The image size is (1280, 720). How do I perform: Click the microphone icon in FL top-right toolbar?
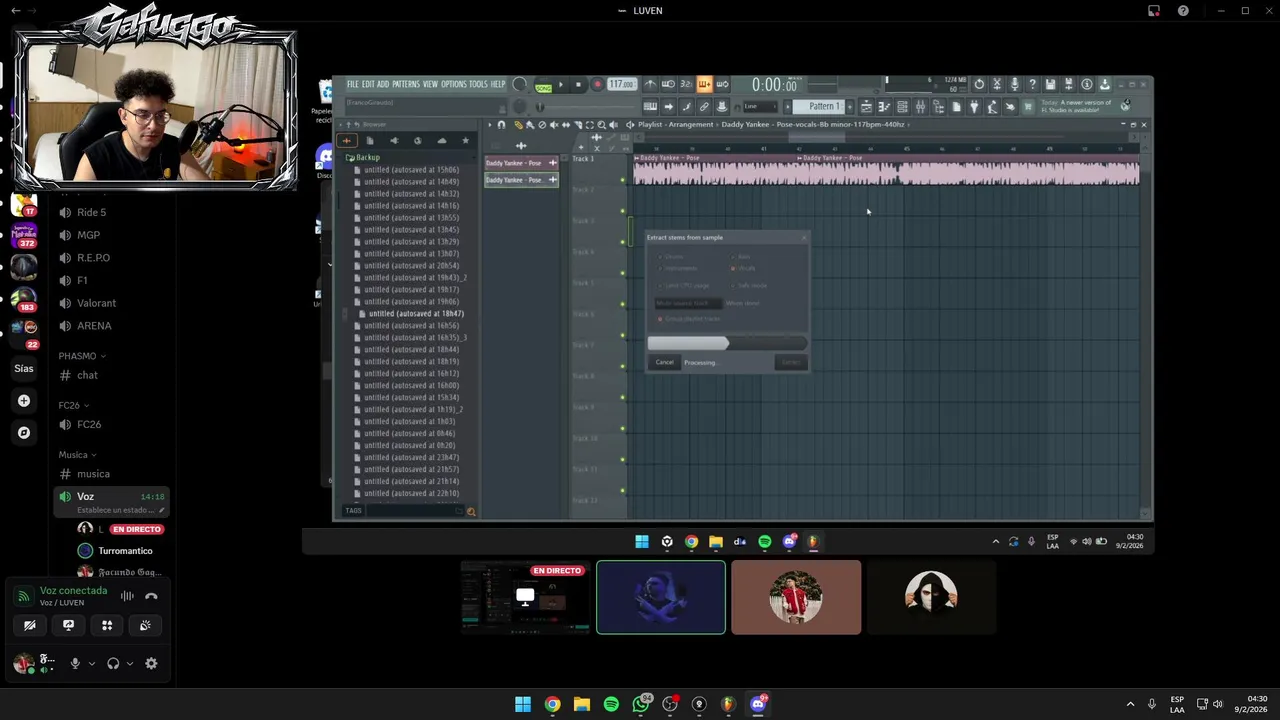pos(1015,84)
